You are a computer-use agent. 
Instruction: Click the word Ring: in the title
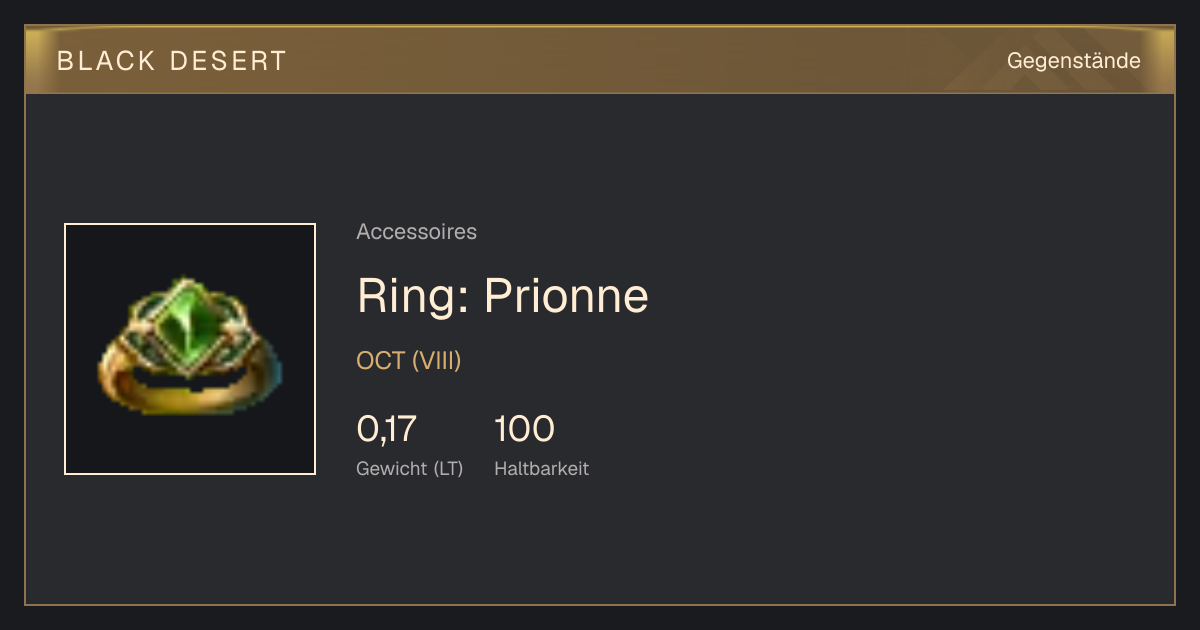(x=413, y=297)
